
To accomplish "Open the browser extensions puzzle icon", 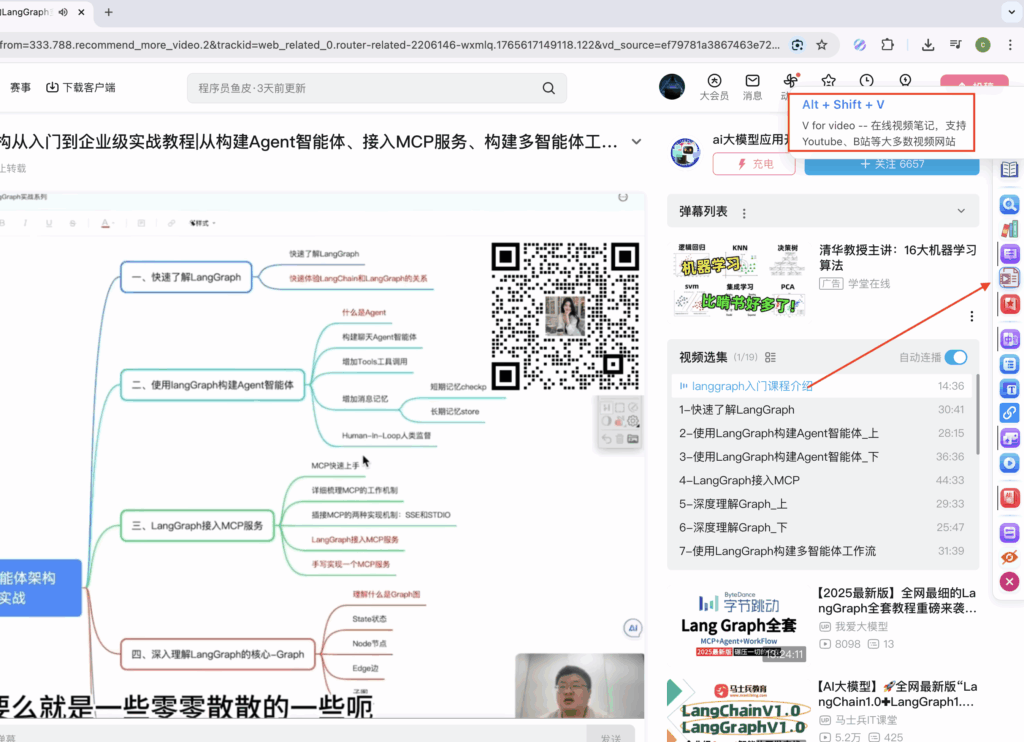I will pos(887,45).
